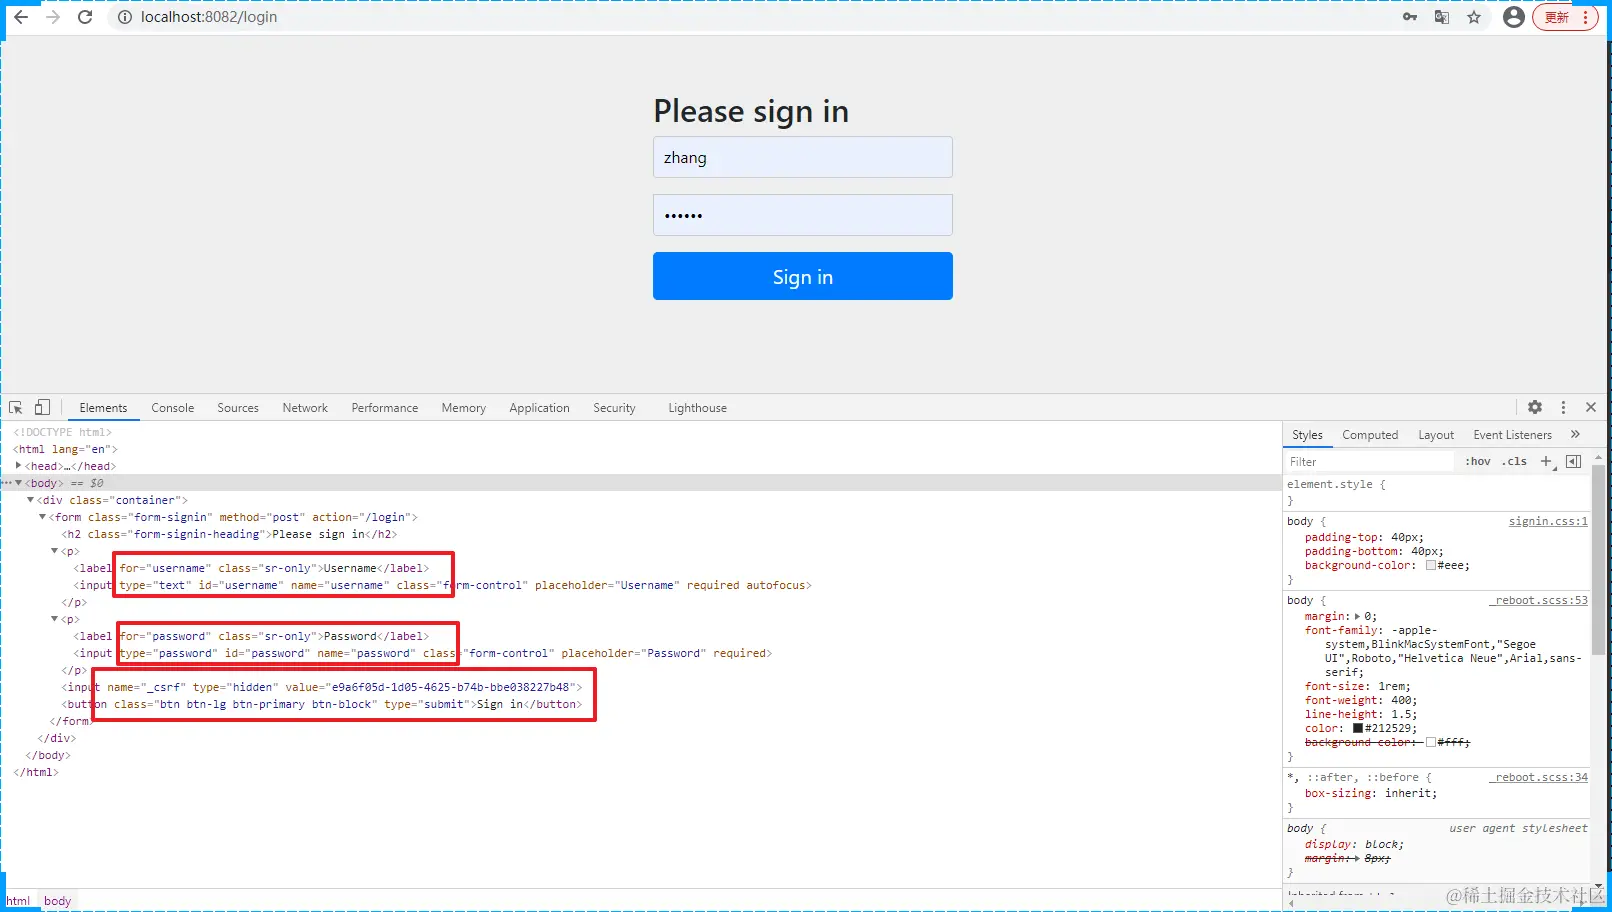Click the #eee background color swatch
1612x912 pixels.
[x=1431, y=565]
